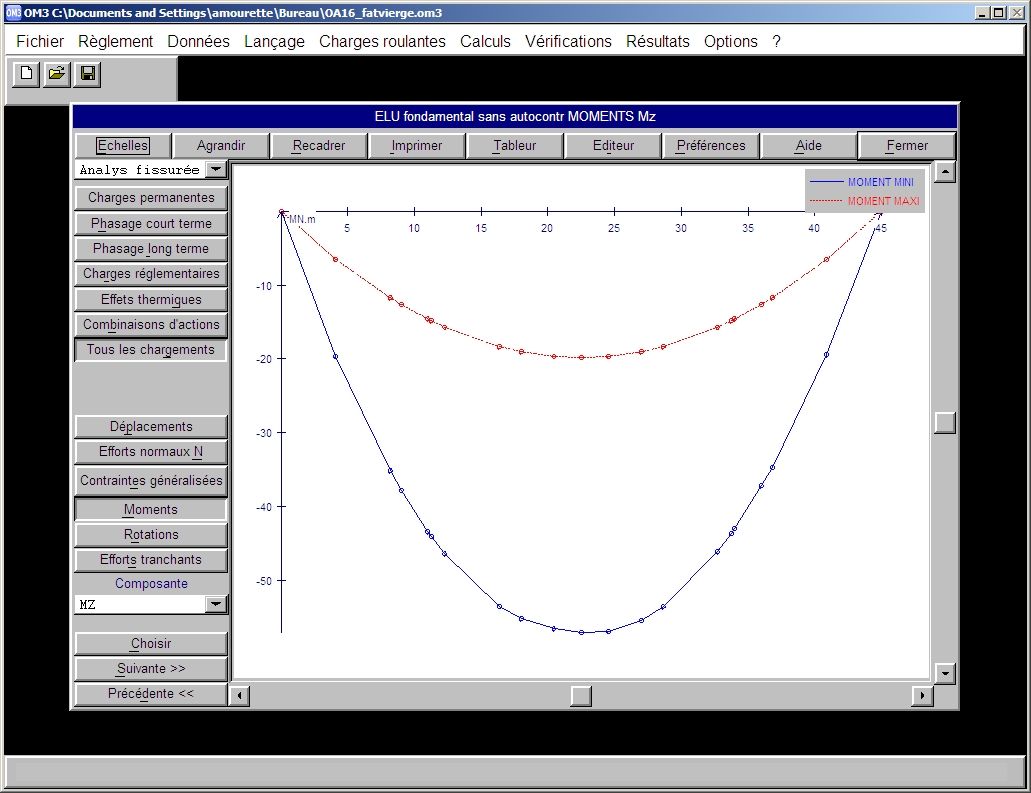The width and height of the screenshot is (1031, 793).
Task: Click the New file icon
Action: 26,74
